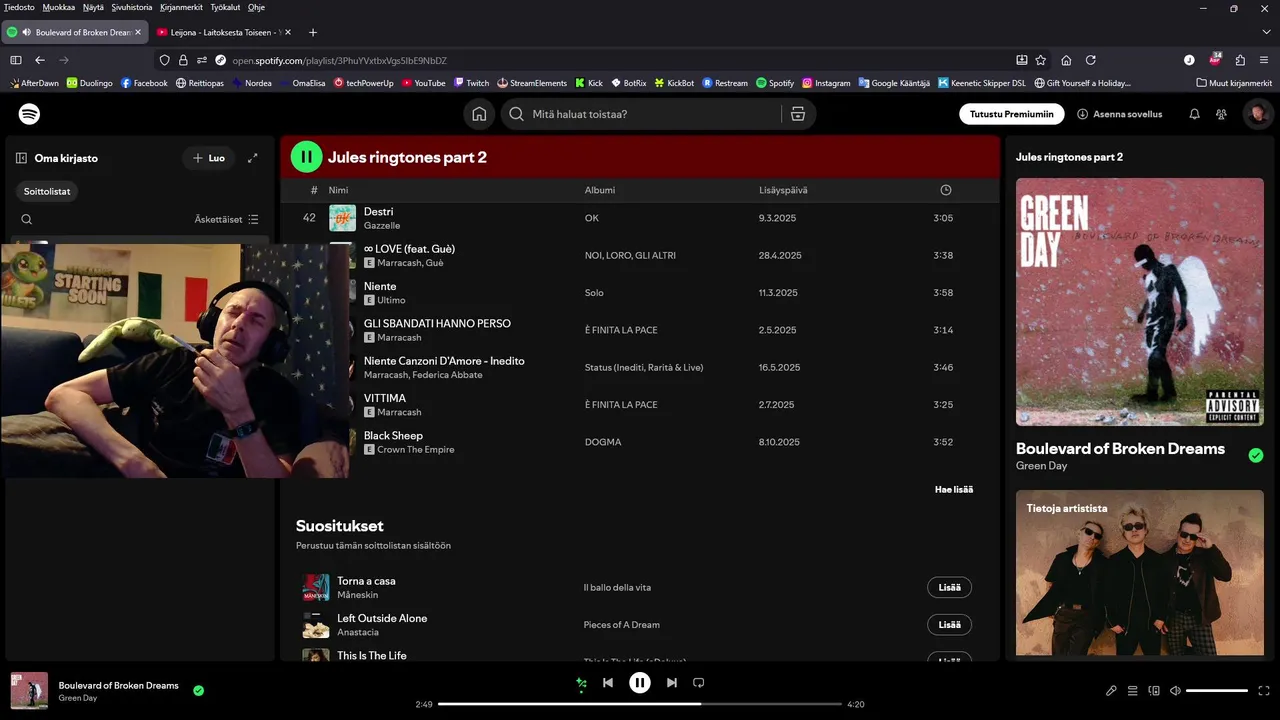This screenshot has width=1280, height=720.
Task: Sort by the Albumi column header
Action: coord(600,190)
